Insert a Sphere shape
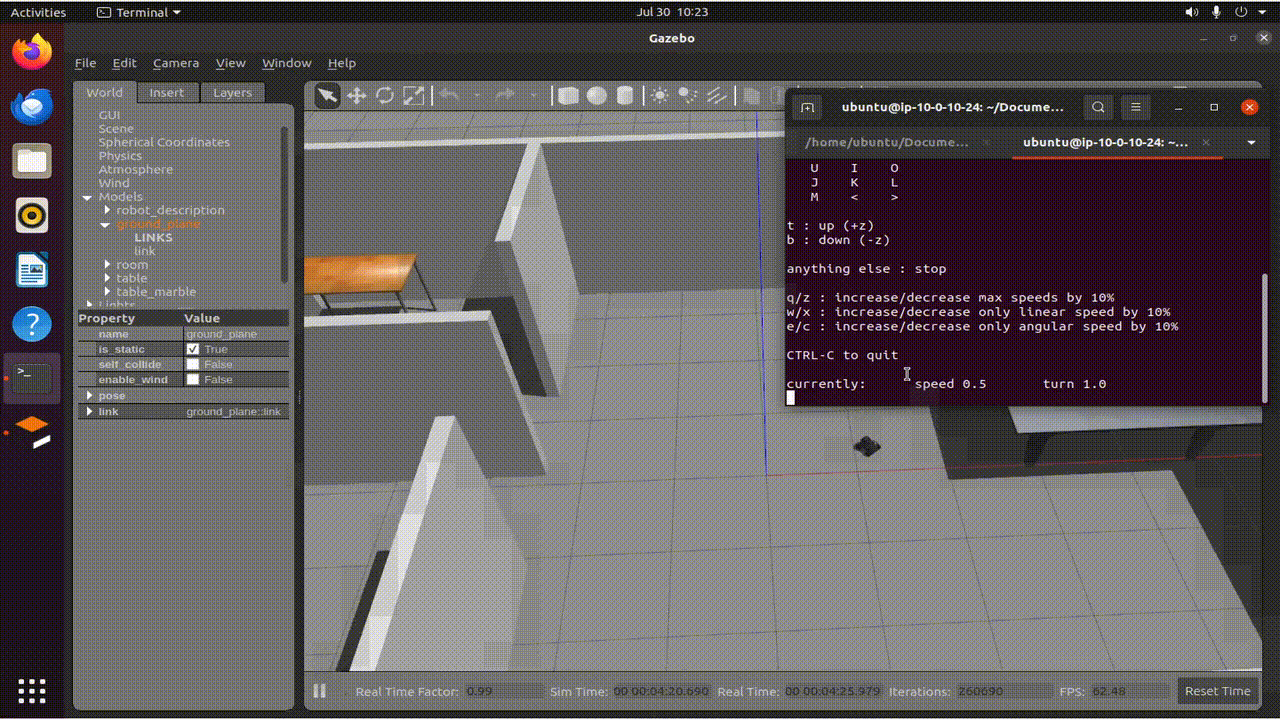 pos(597,96)
